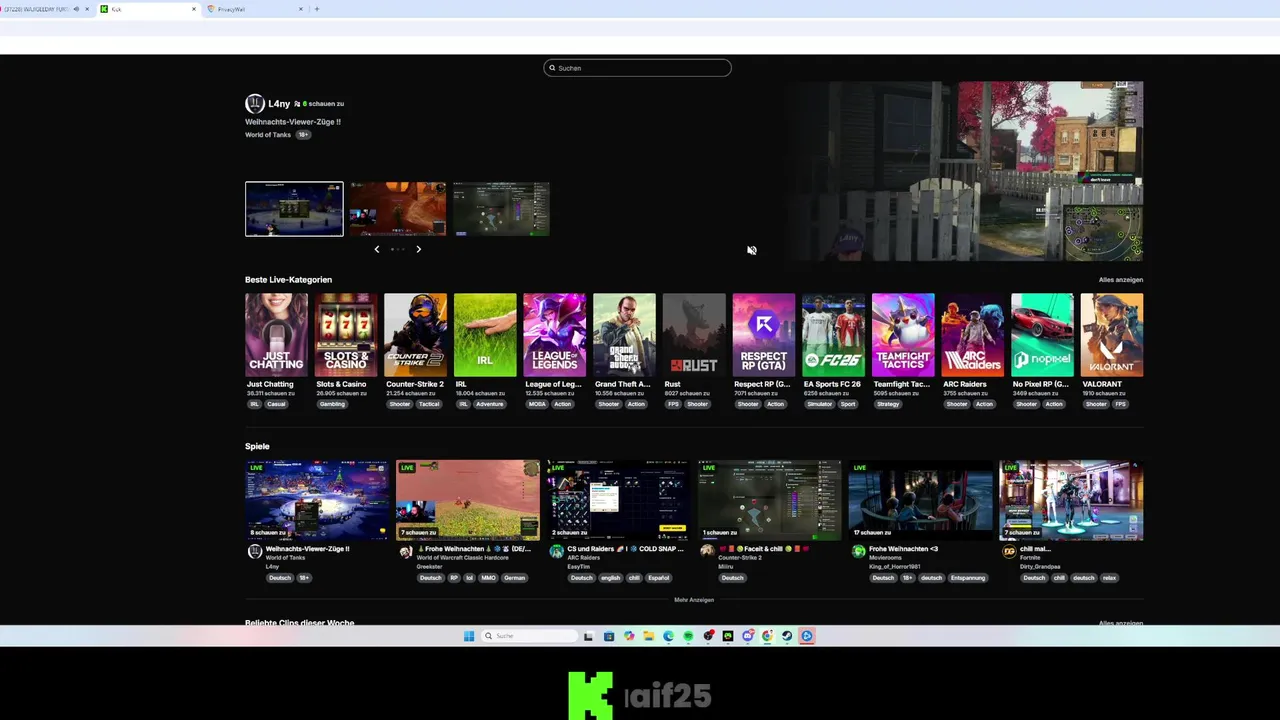Click the 'Gambling' tag under Slots & Casino
Viewport: 1280px width, 720px height.
332,404
